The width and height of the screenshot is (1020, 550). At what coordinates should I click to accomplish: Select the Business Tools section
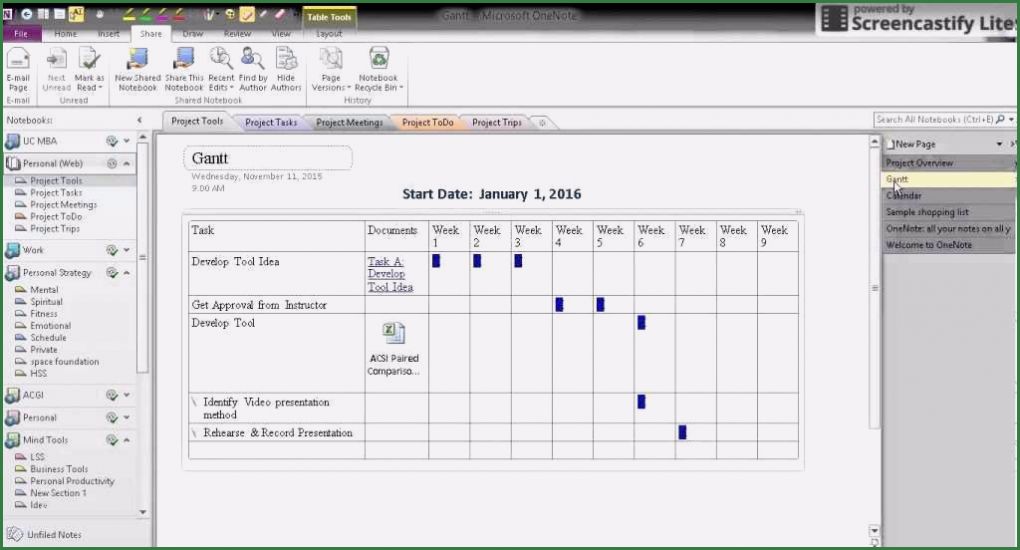(59, 469)
